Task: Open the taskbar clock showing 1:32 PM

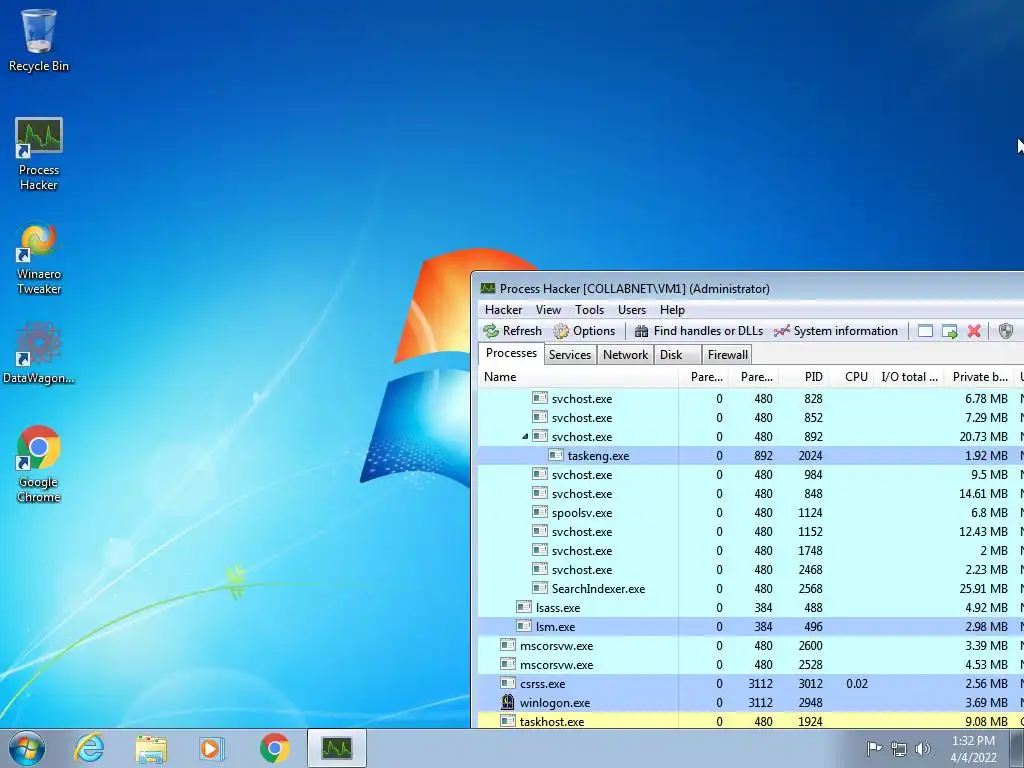Action: [x=973, y=749]
